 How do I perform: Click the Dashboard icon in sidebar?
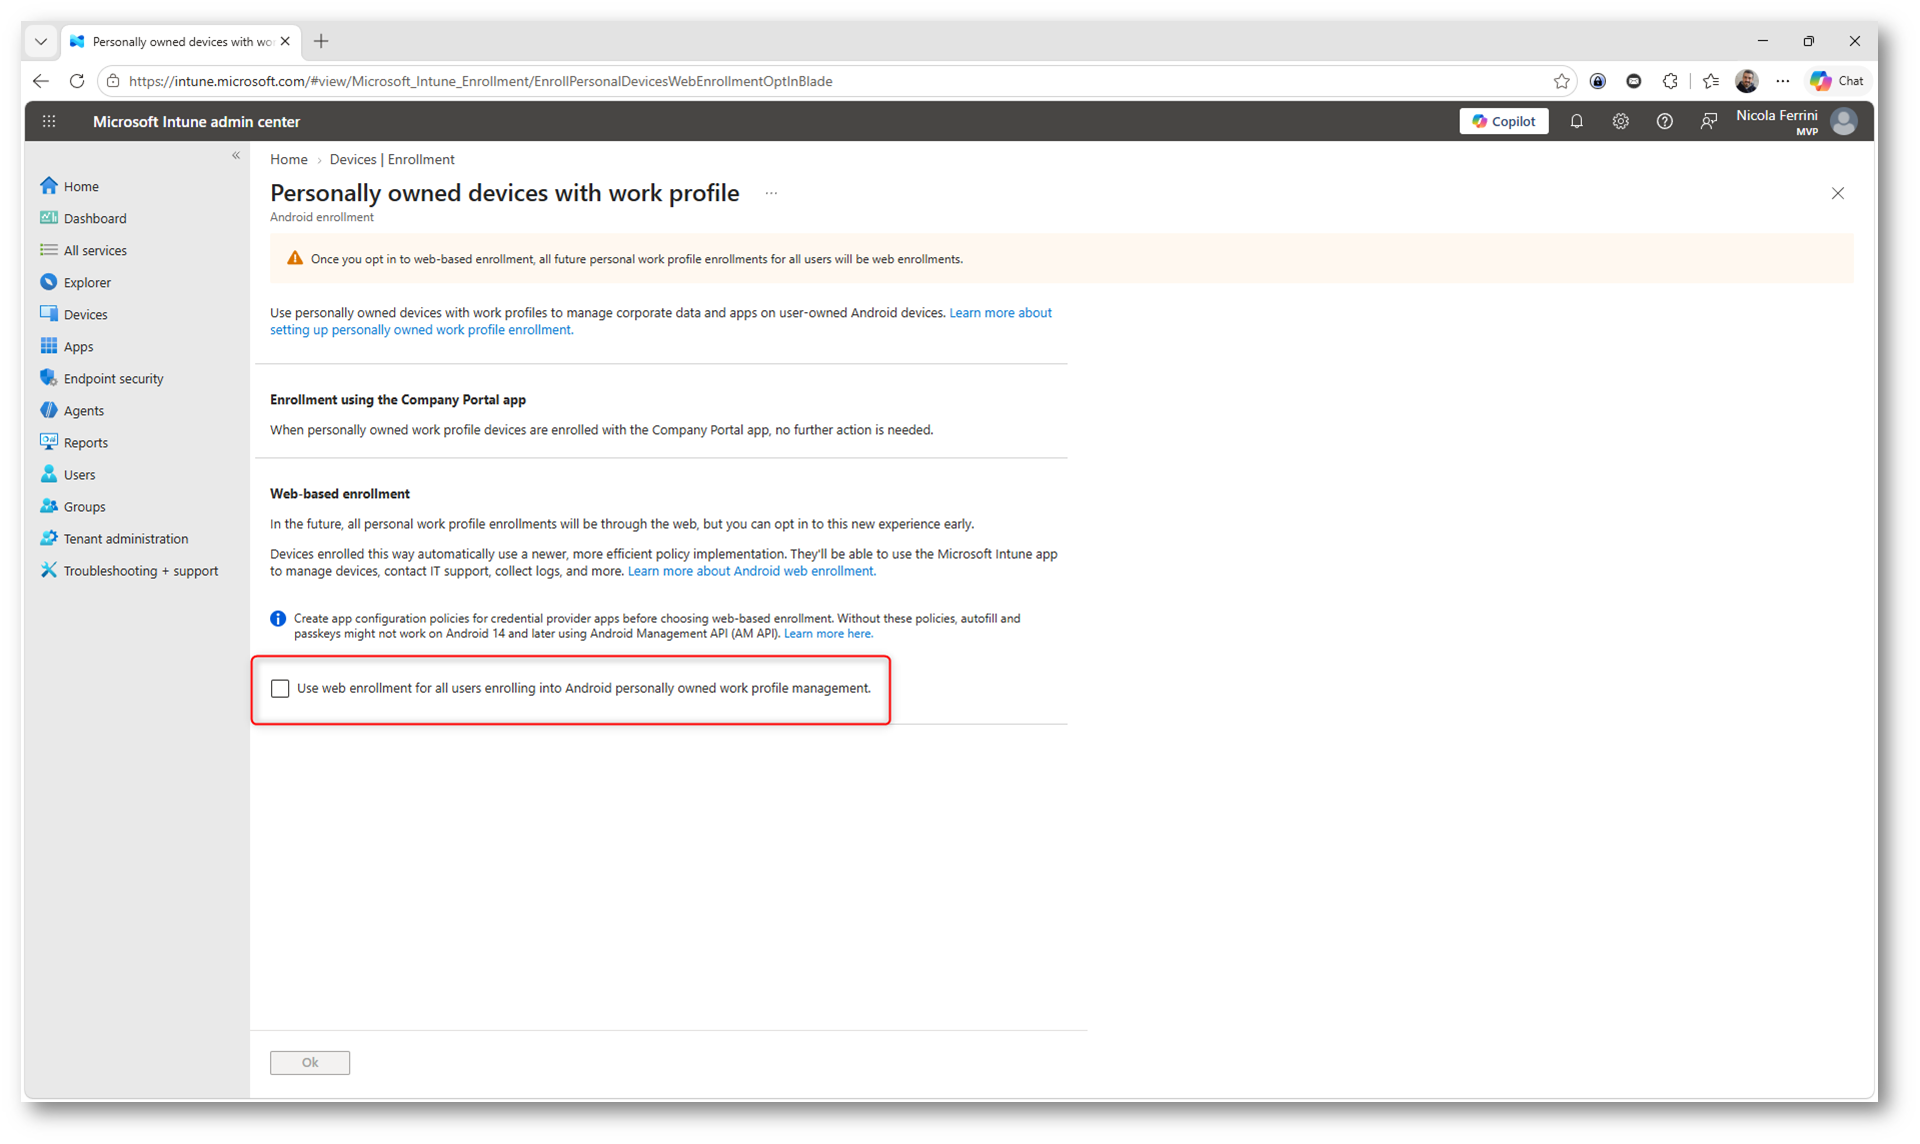(48, 218)
